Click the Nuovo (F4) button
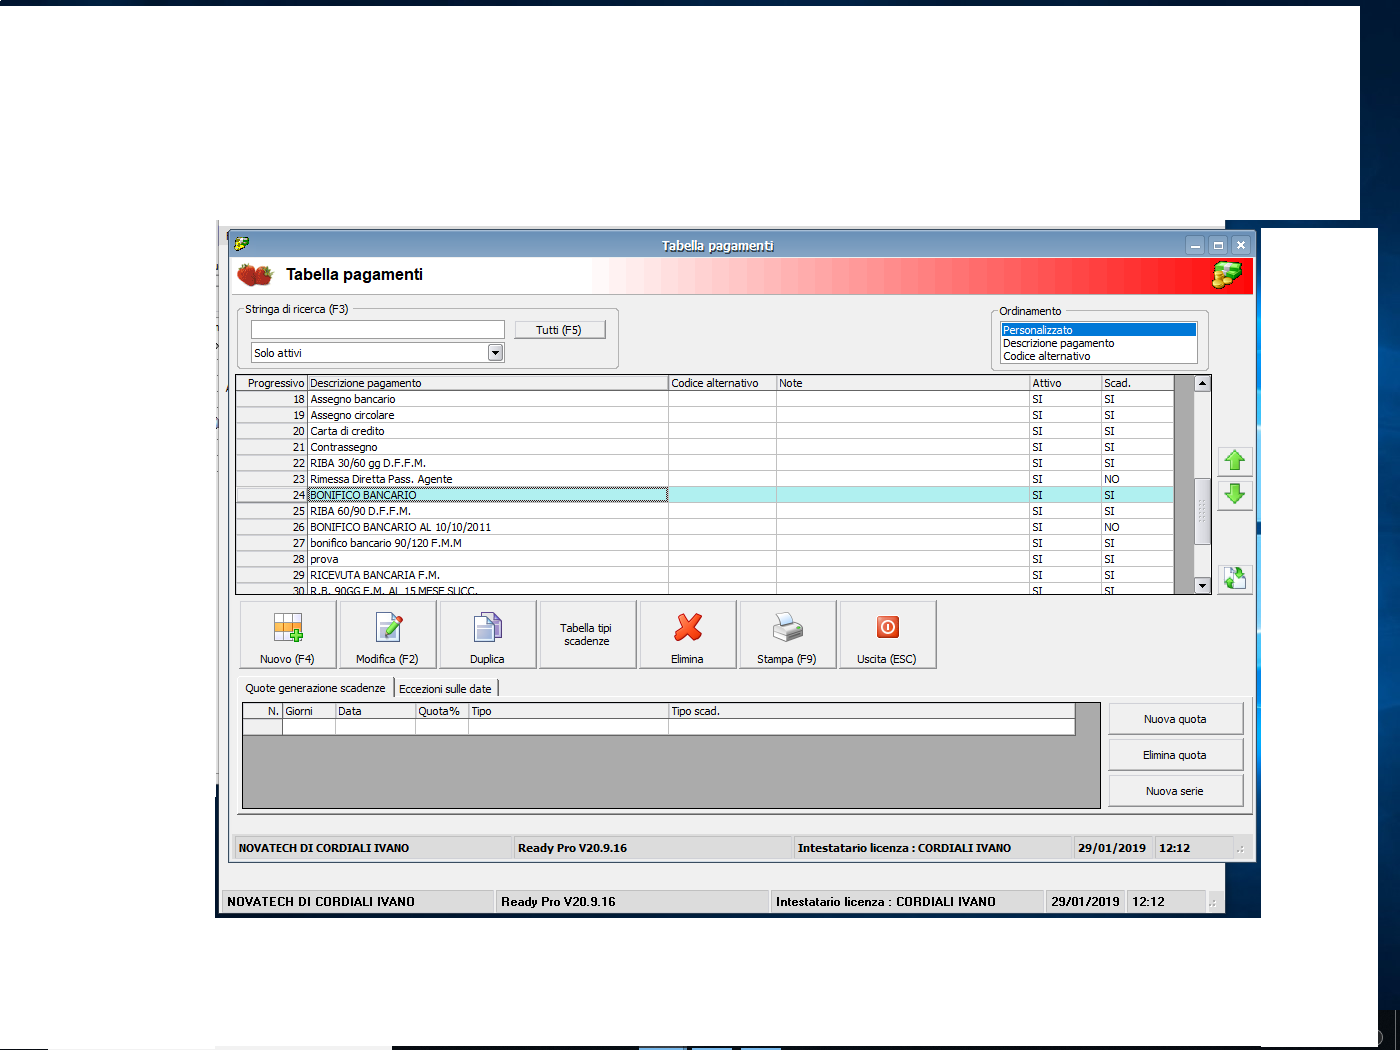 point(288,635)
